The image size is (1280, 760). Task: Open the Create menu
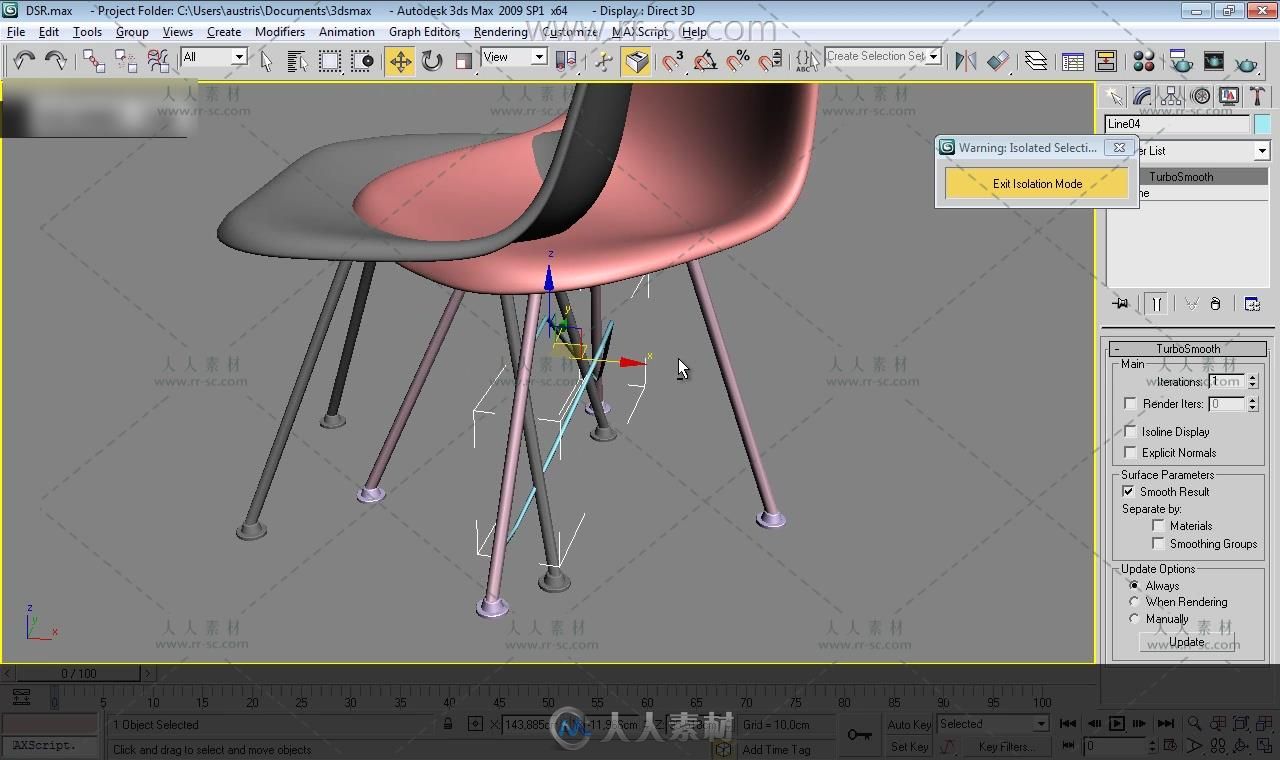click(x=224, y=32)
